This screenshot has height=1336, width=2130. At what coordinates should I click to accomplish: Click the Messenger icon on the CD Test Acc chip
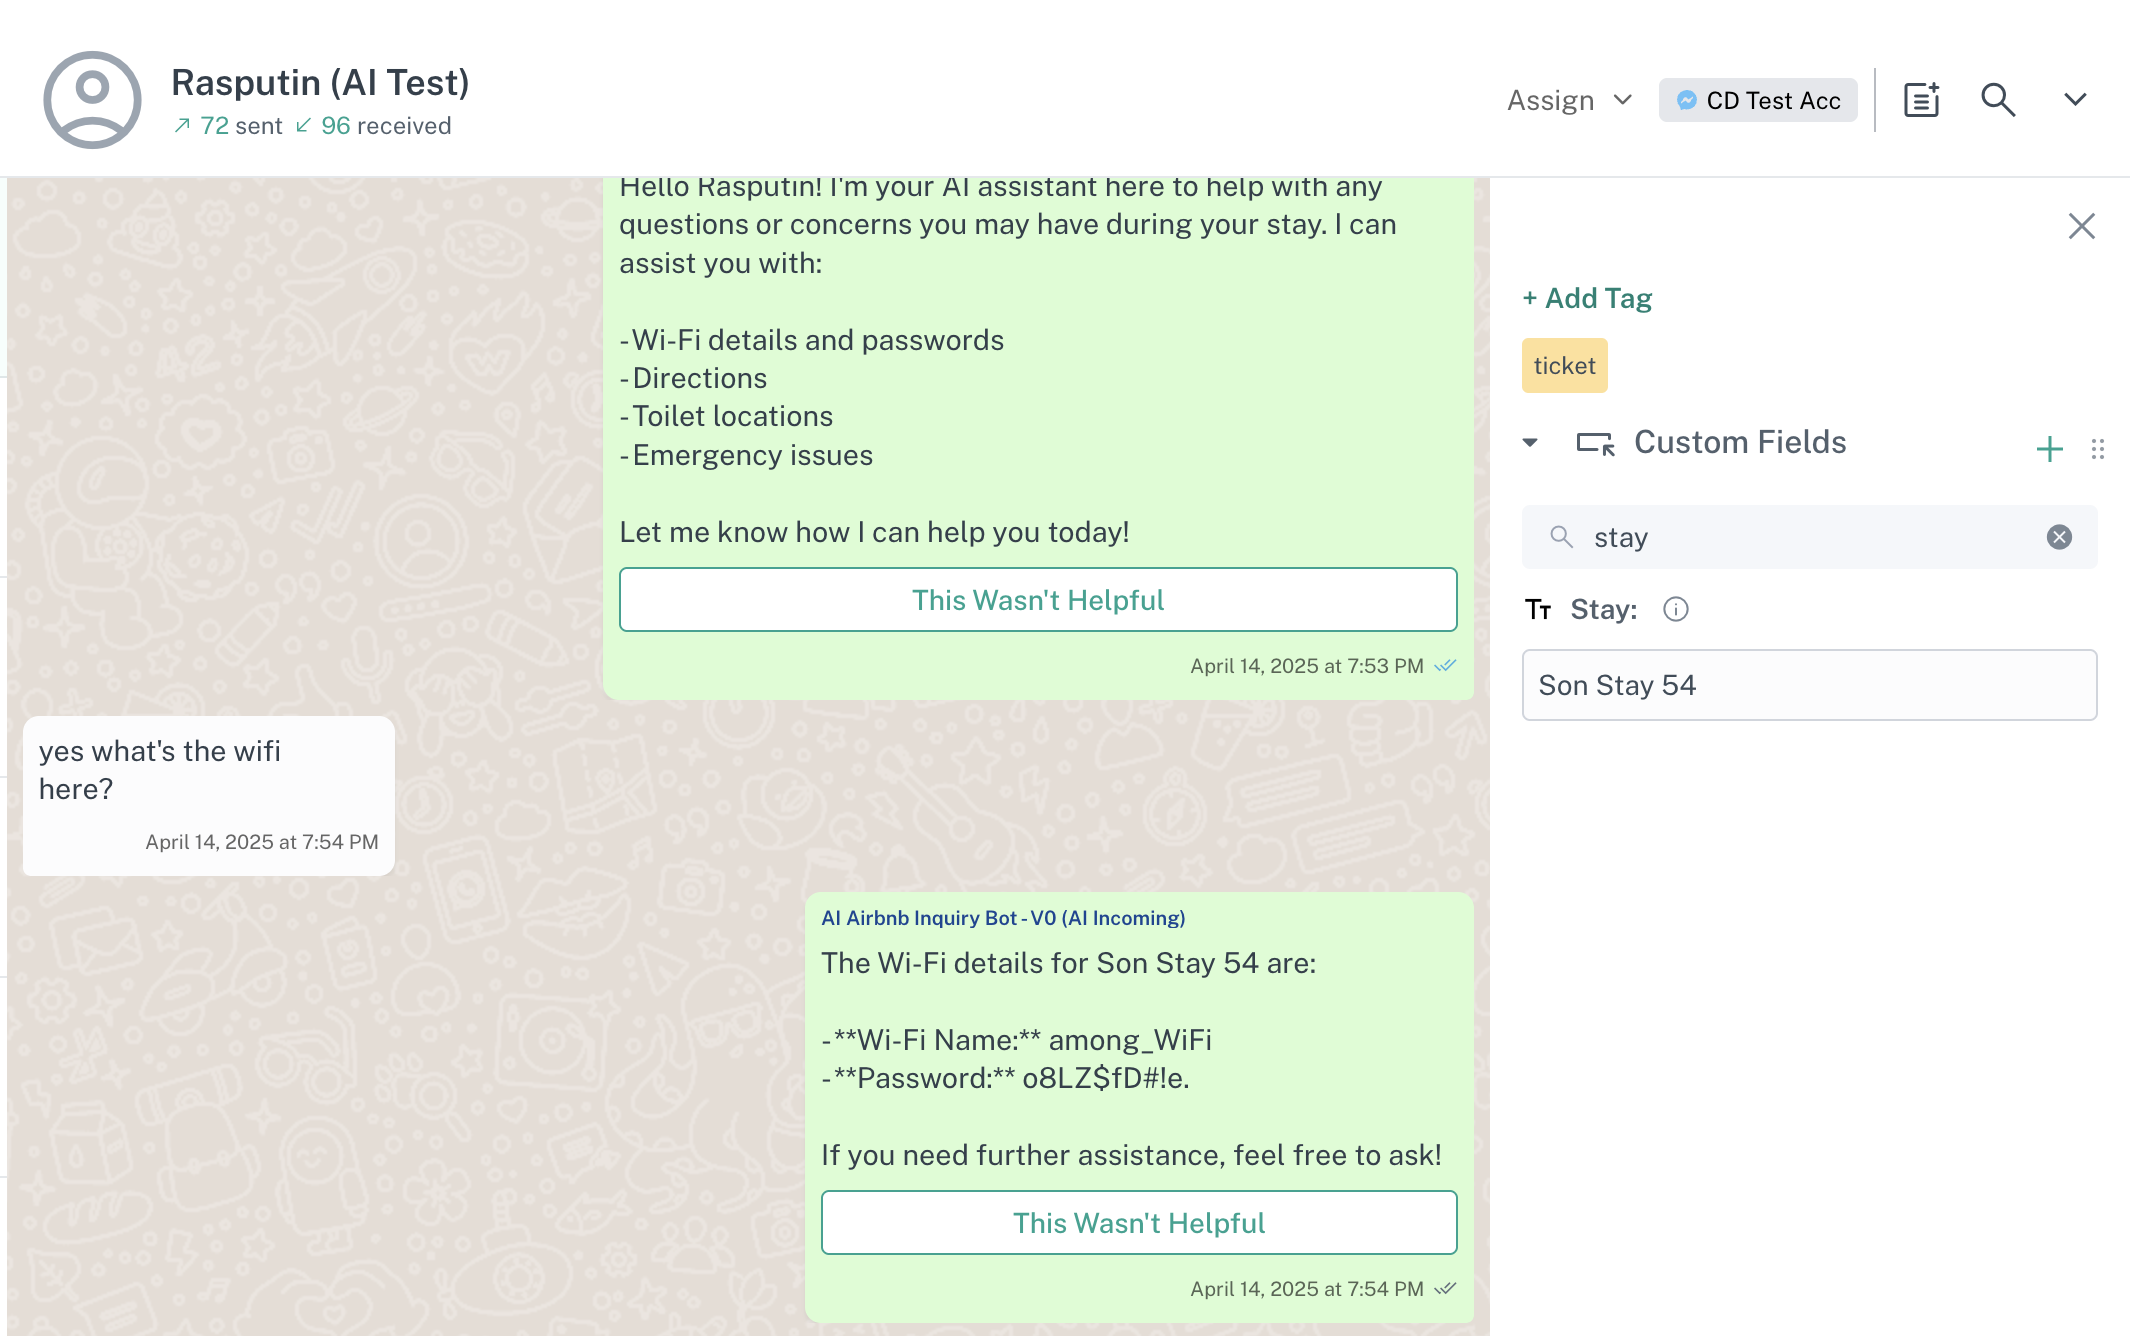tap(1686, 100)
